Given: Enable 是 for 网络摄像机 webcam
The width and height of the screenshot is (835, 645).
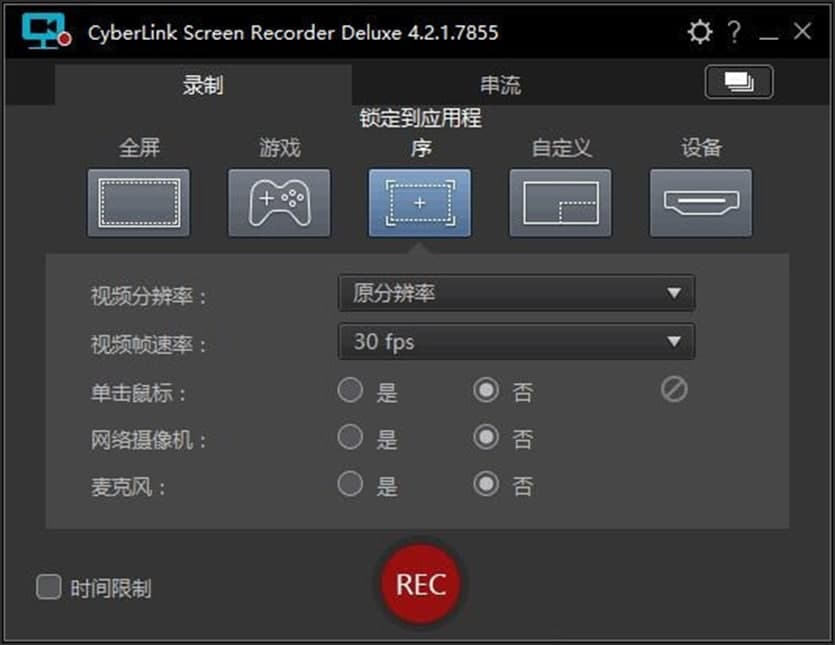Looking at the screenshot, I should (351, 438).
